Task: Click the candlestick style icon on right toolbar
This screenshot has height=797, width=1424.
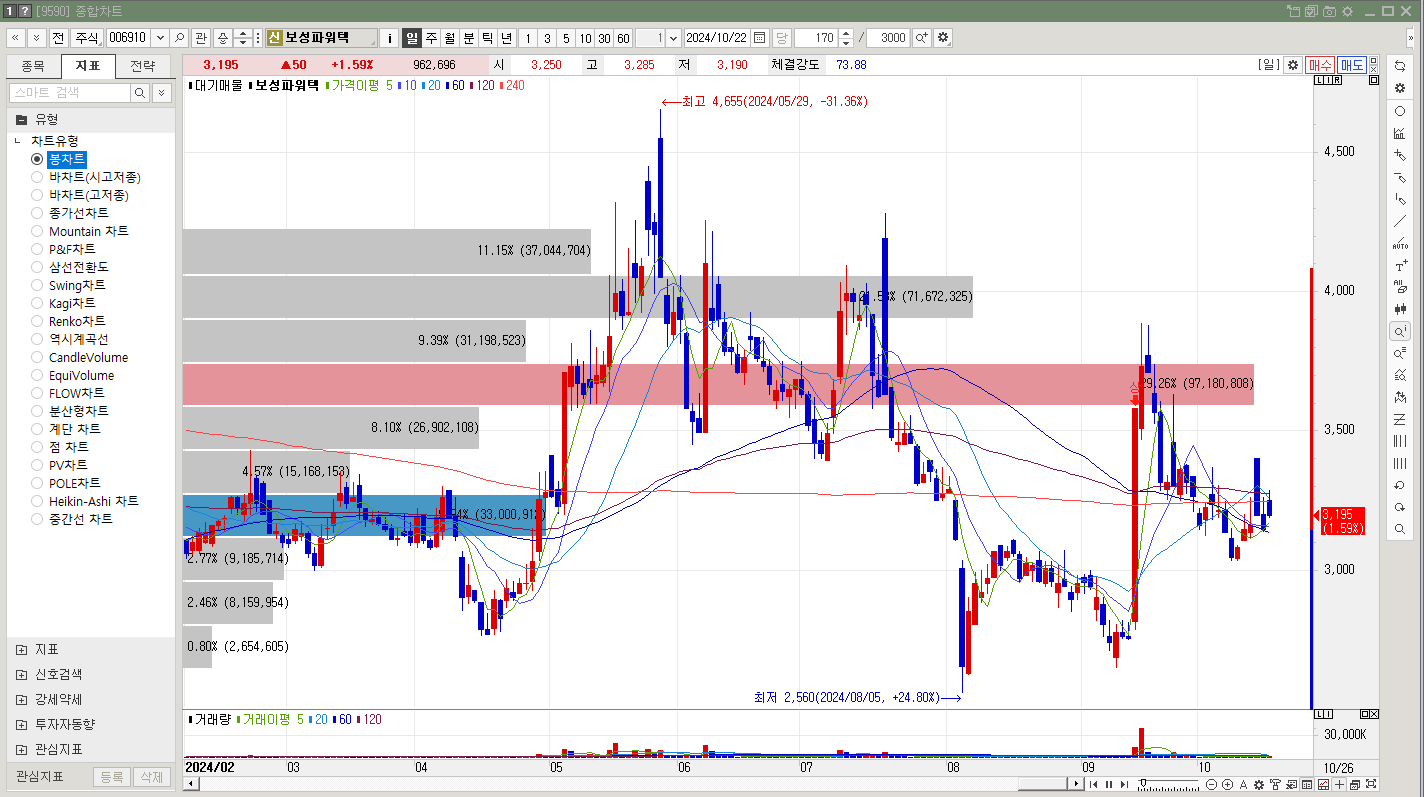Action: 1400,309
